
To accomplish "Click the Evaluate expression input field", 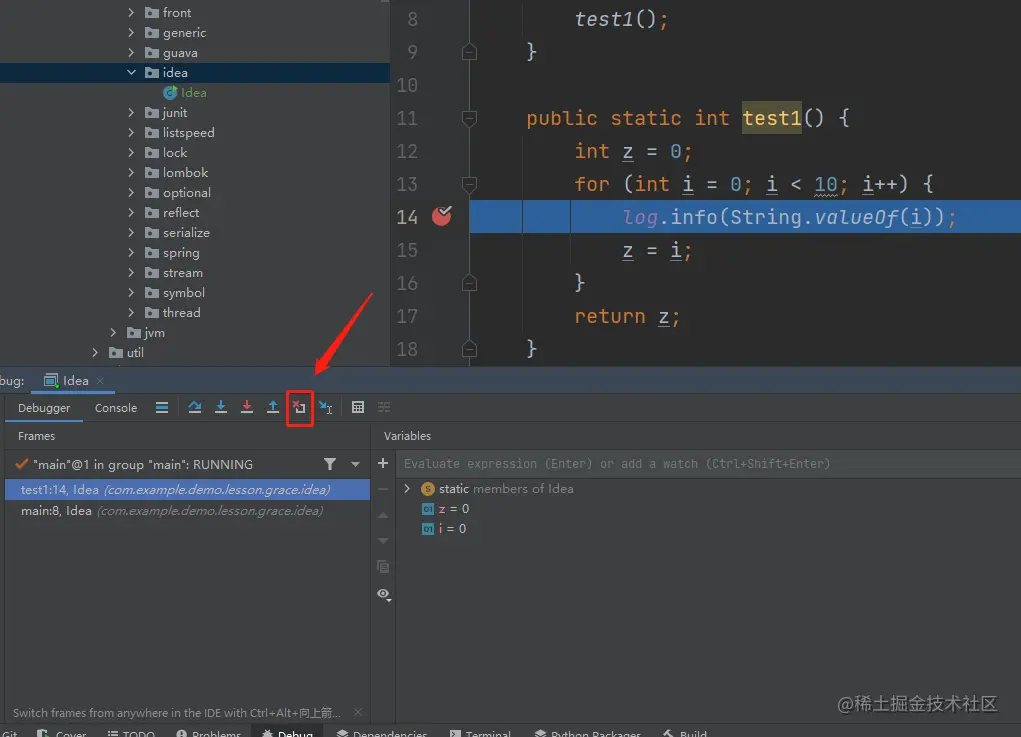I will (x=710, y=464).
